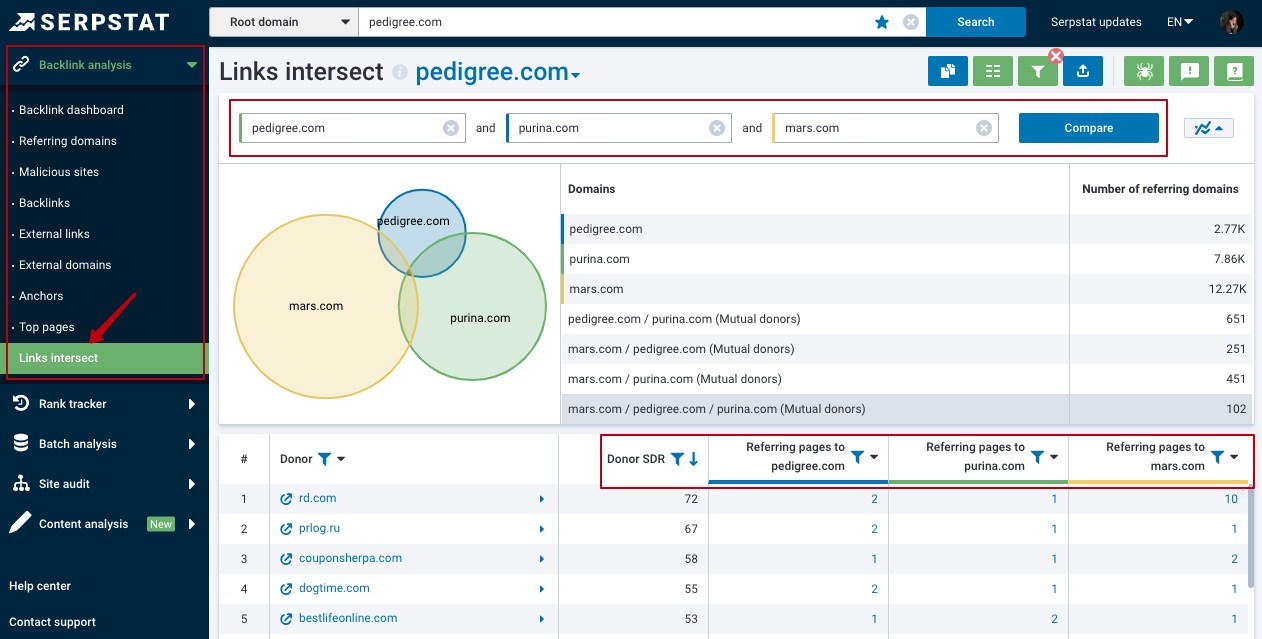1262x639 pixels.
Task: Click the info icon next to Links intersect
Action: pos(400,73)
